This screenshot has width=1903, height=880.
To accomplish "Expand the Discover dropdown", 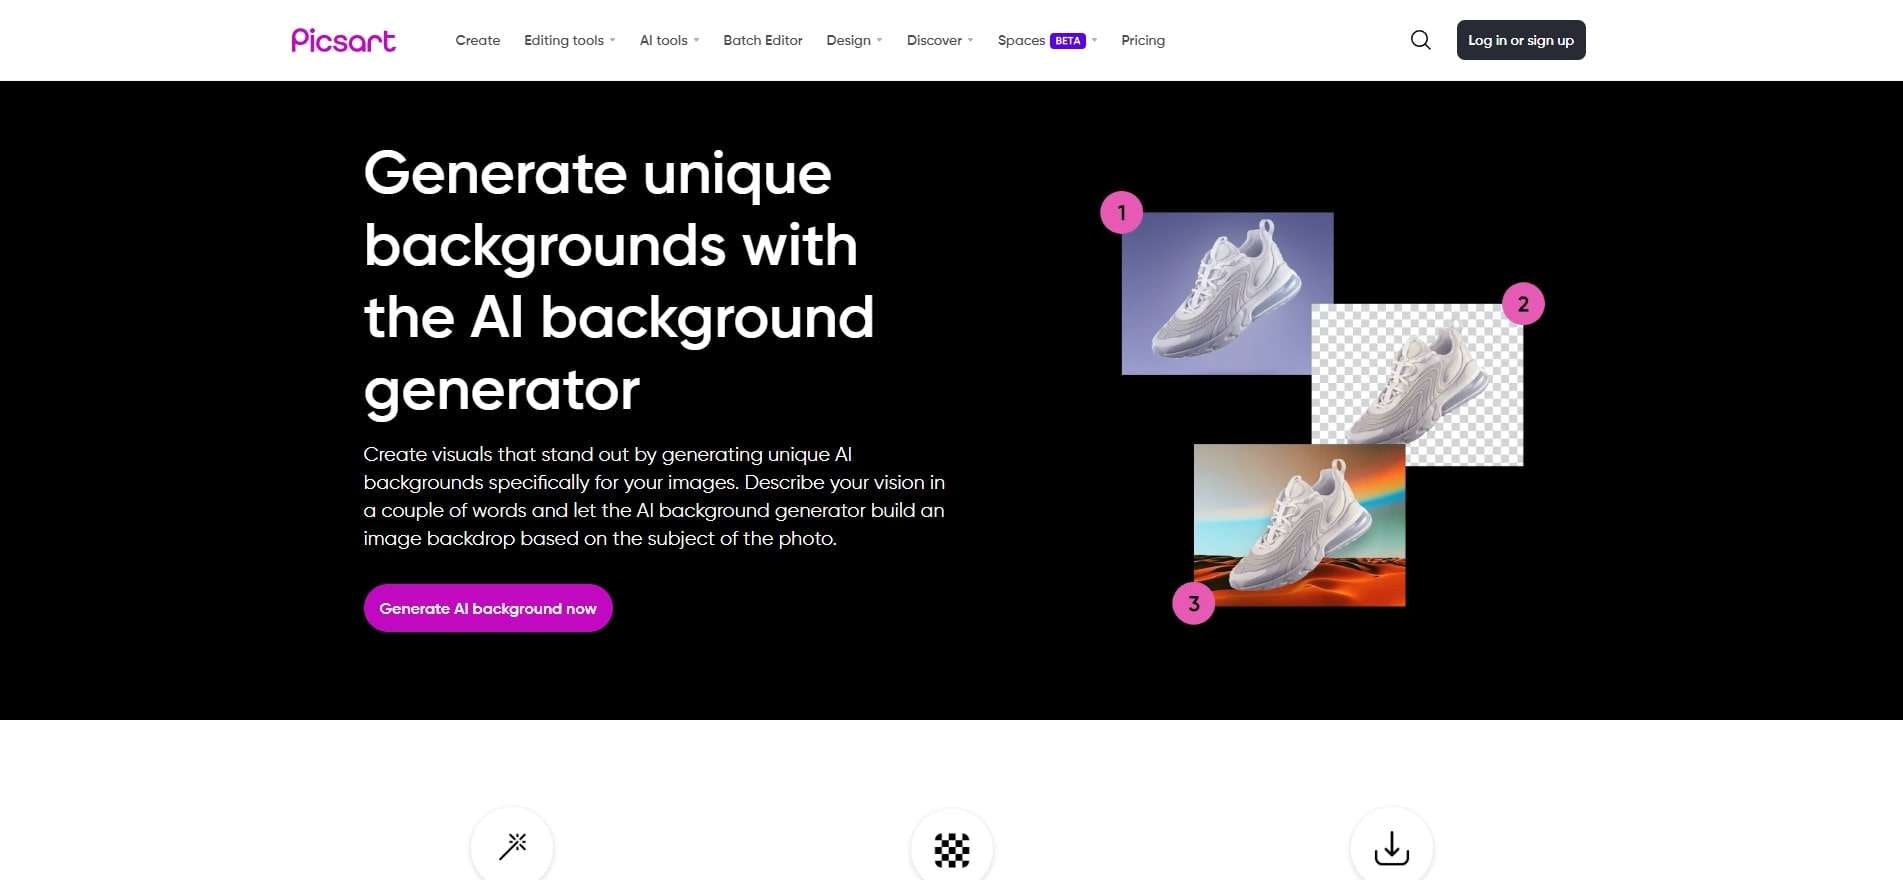I will click(940, 40).
